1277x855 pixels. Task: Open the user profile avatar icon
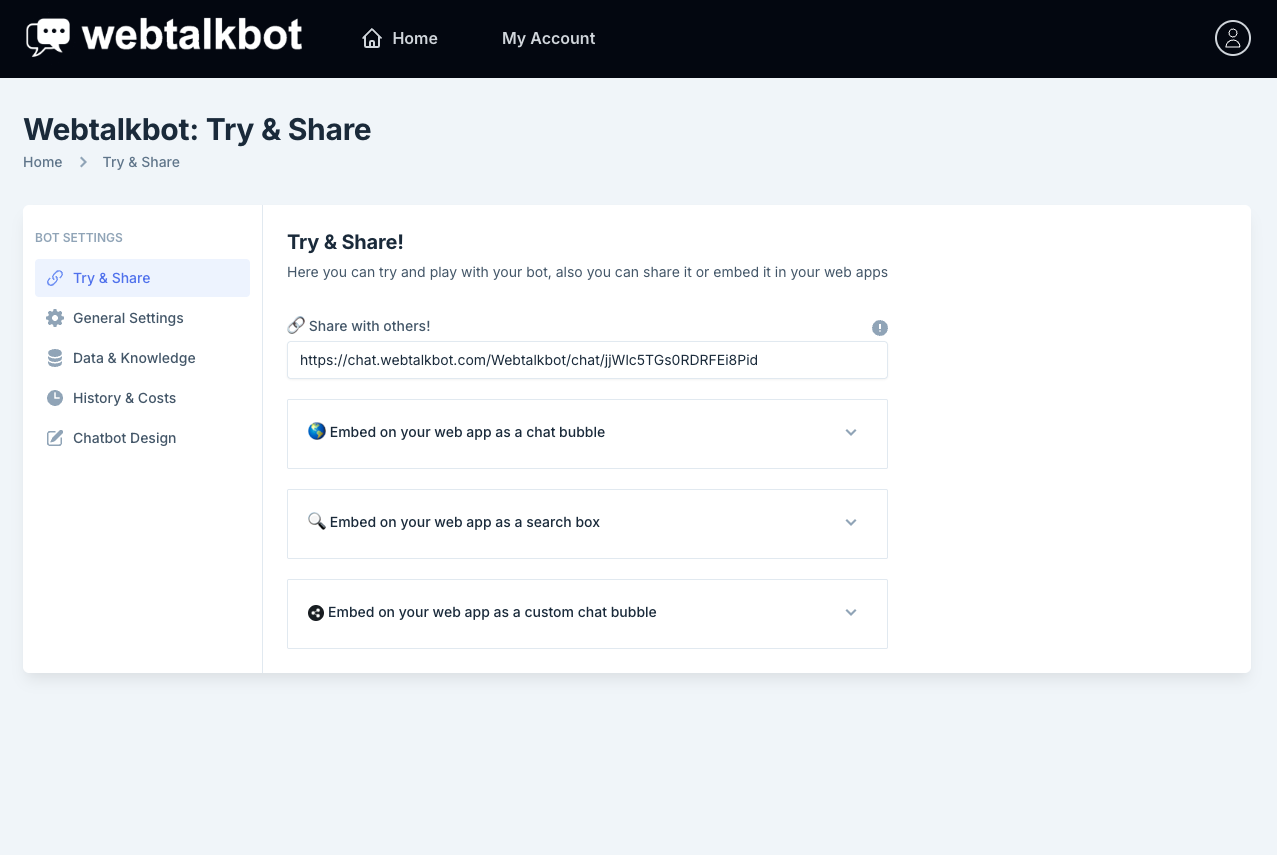(1232, 38)
